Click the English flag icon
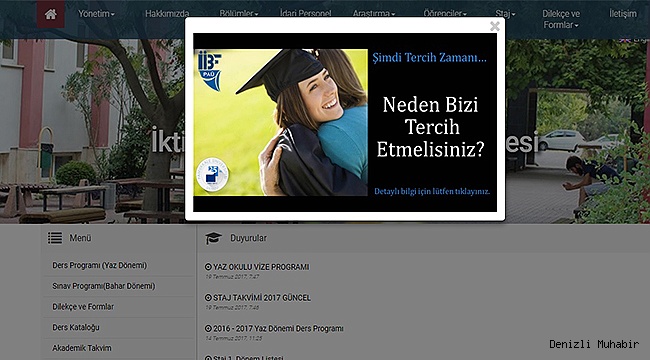 [x=625, y=40]
